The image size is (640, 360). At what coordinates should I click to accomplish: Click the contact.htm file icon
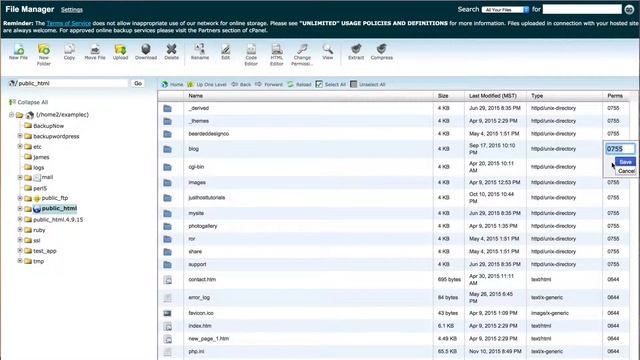coord(167,280)
